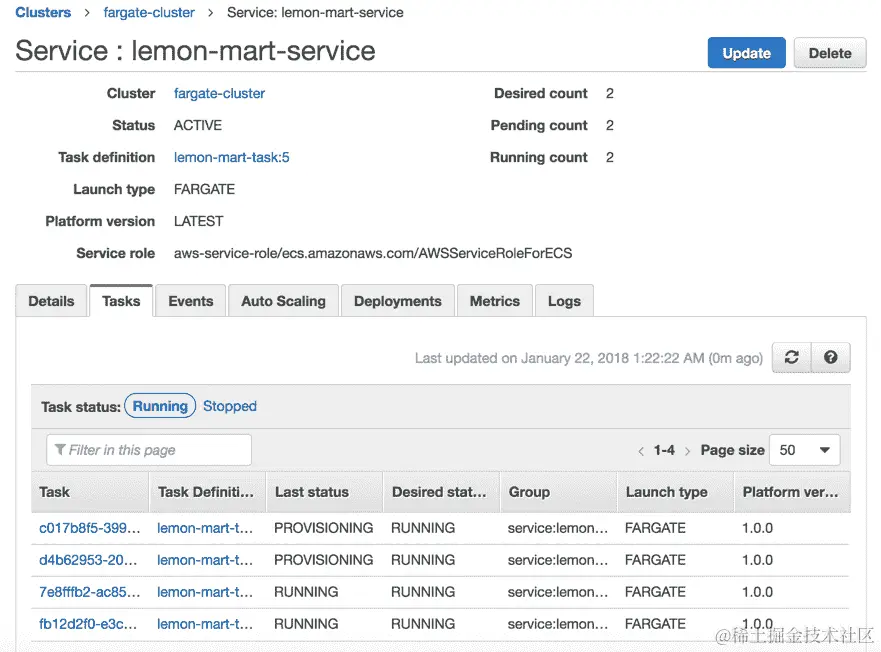Click the Update service button
Viewport: 881px width, 652px height.
[x=746, y=53]
